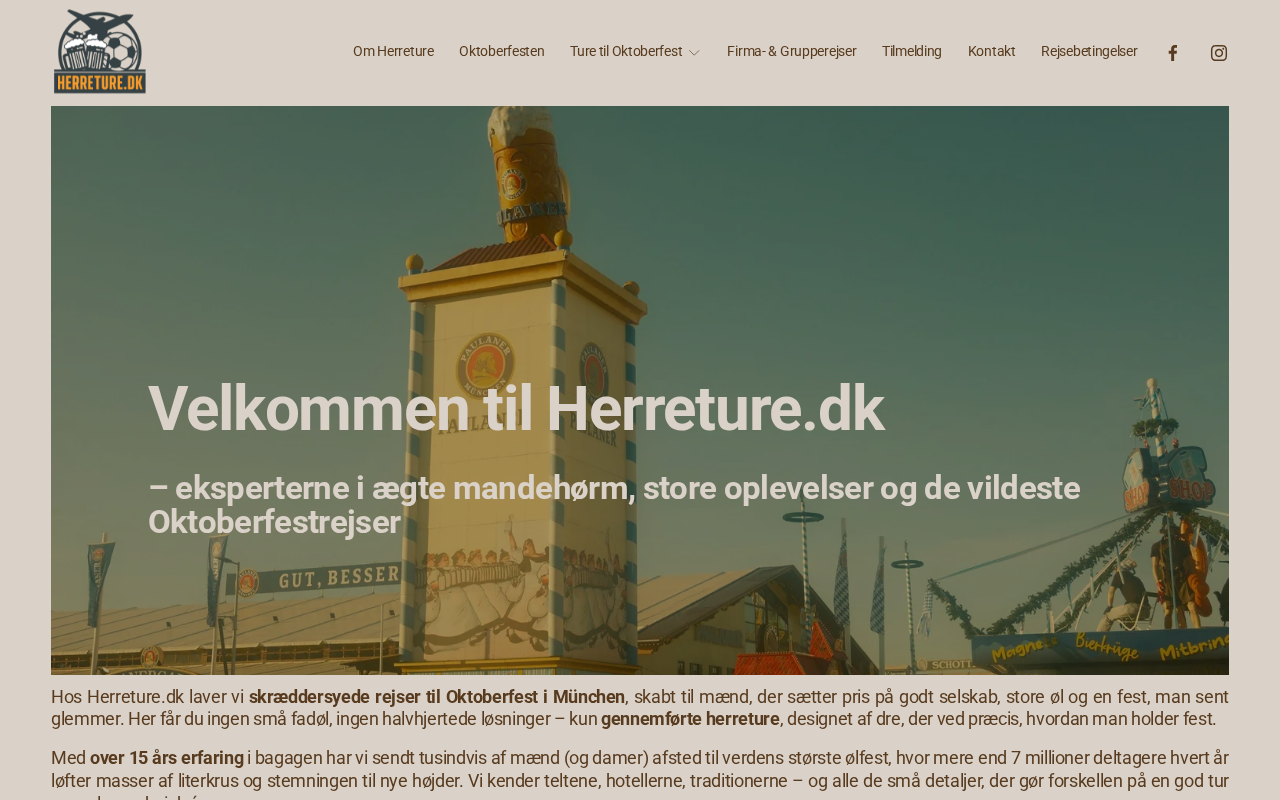Go to the Oktoberfesten page
Screen dimensions: 1280x800
click(502, 51)
